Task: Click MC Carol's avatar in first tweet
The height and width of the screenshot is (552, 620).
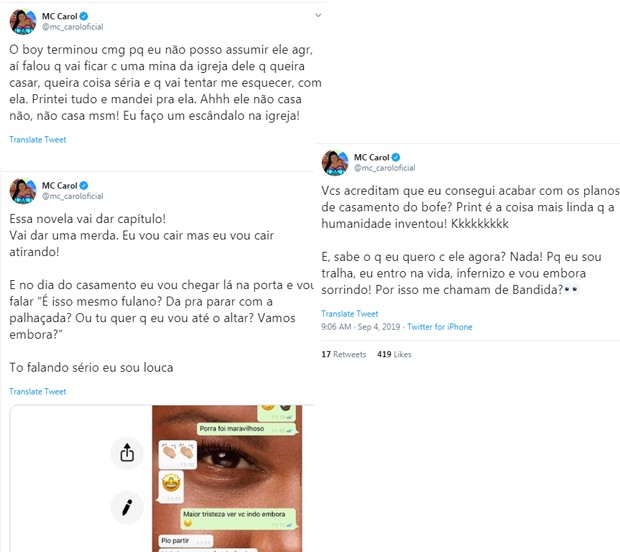Action: (x=23, y=22)
